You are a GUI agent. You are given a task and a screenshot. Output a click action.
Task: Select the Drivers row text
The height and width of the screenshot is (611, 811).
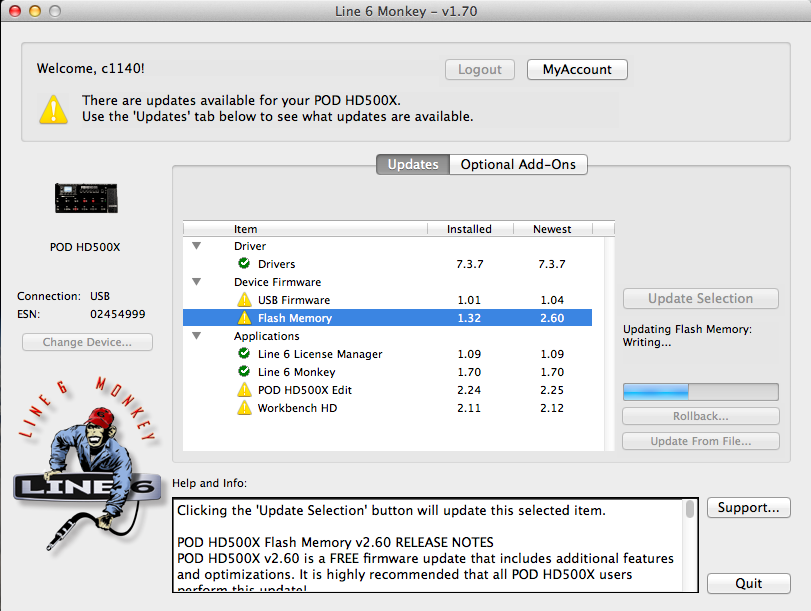277,264
